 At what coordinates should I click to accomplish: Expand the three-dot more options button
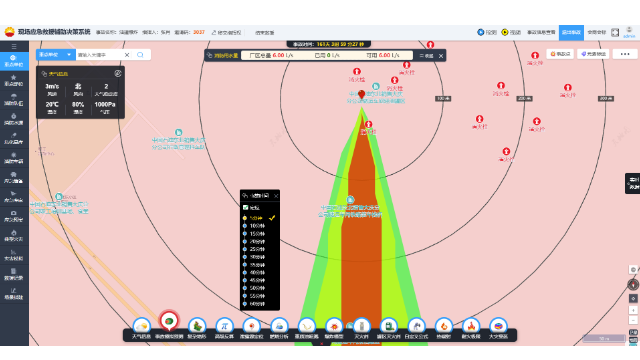[x=624, y=54]
